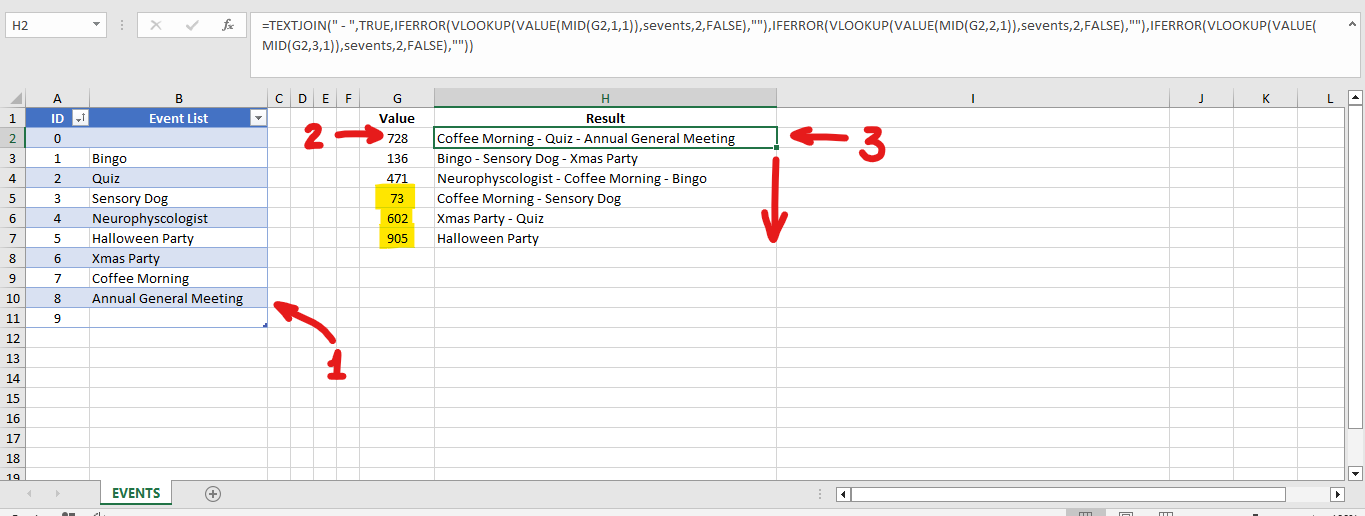
Task: Confirm formula with the checkmark icon
Action: (x=192, y=25)
